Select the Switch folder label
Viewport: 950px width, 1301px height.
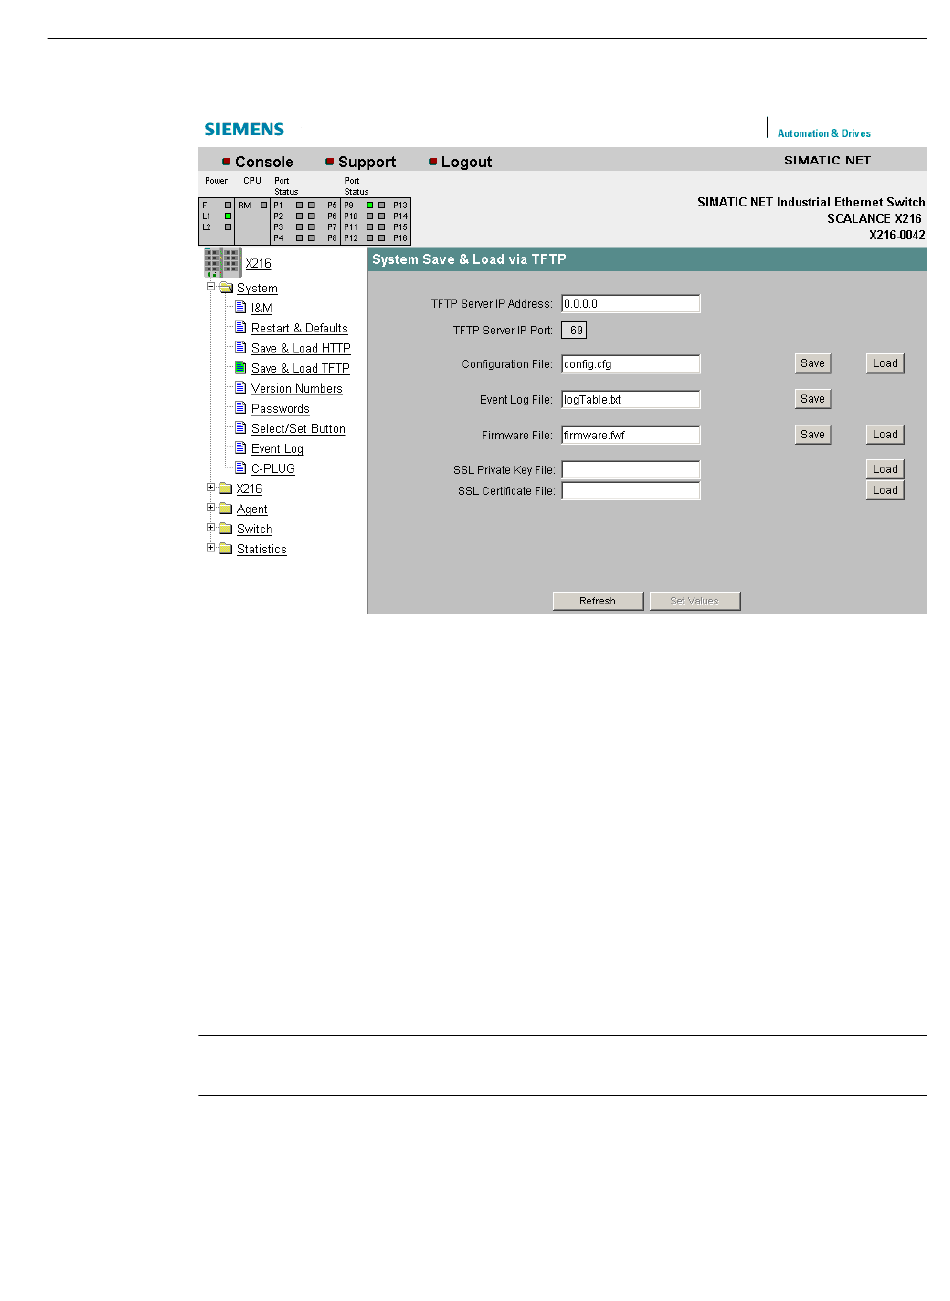(254, 529)
